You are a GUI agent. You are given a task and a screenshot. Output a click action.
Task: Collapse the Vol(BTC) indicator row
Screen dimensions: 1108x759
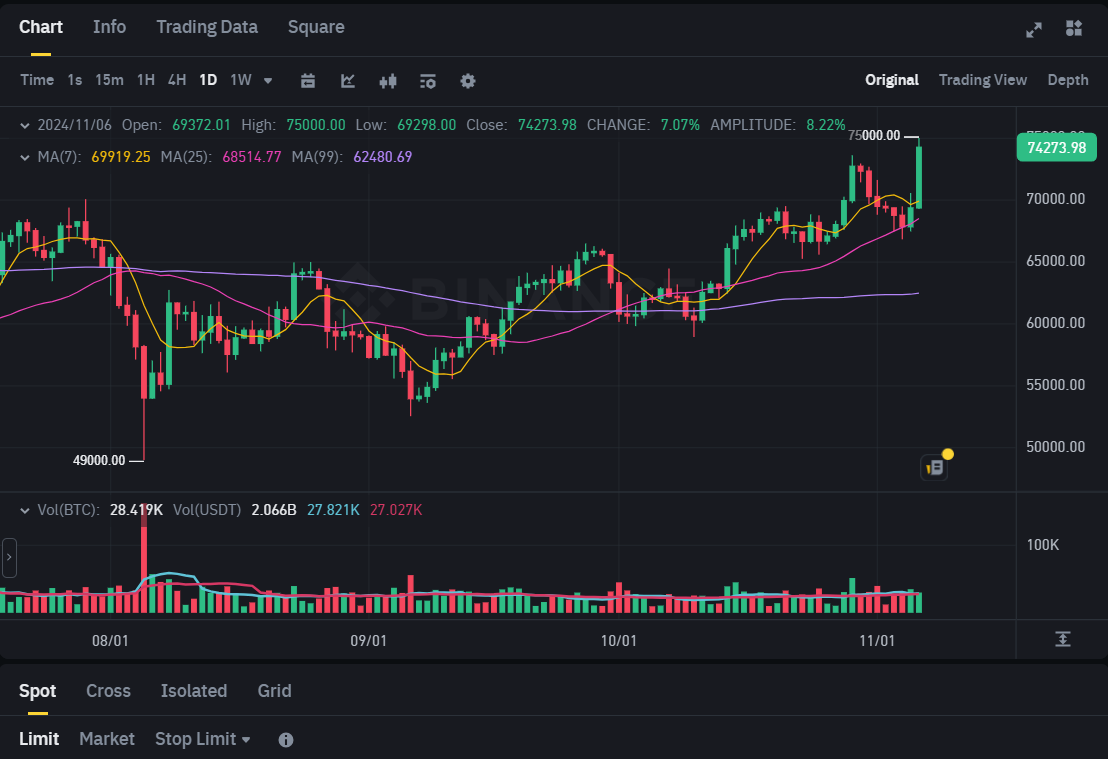coord(25,510)
